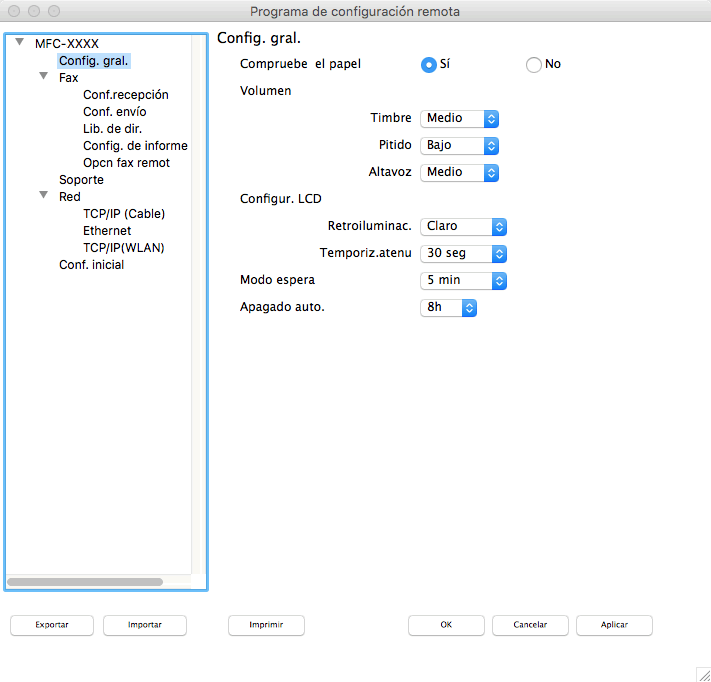Collapse the MFC-XXXX tree node
711x682 pixels.
point(19,42)
